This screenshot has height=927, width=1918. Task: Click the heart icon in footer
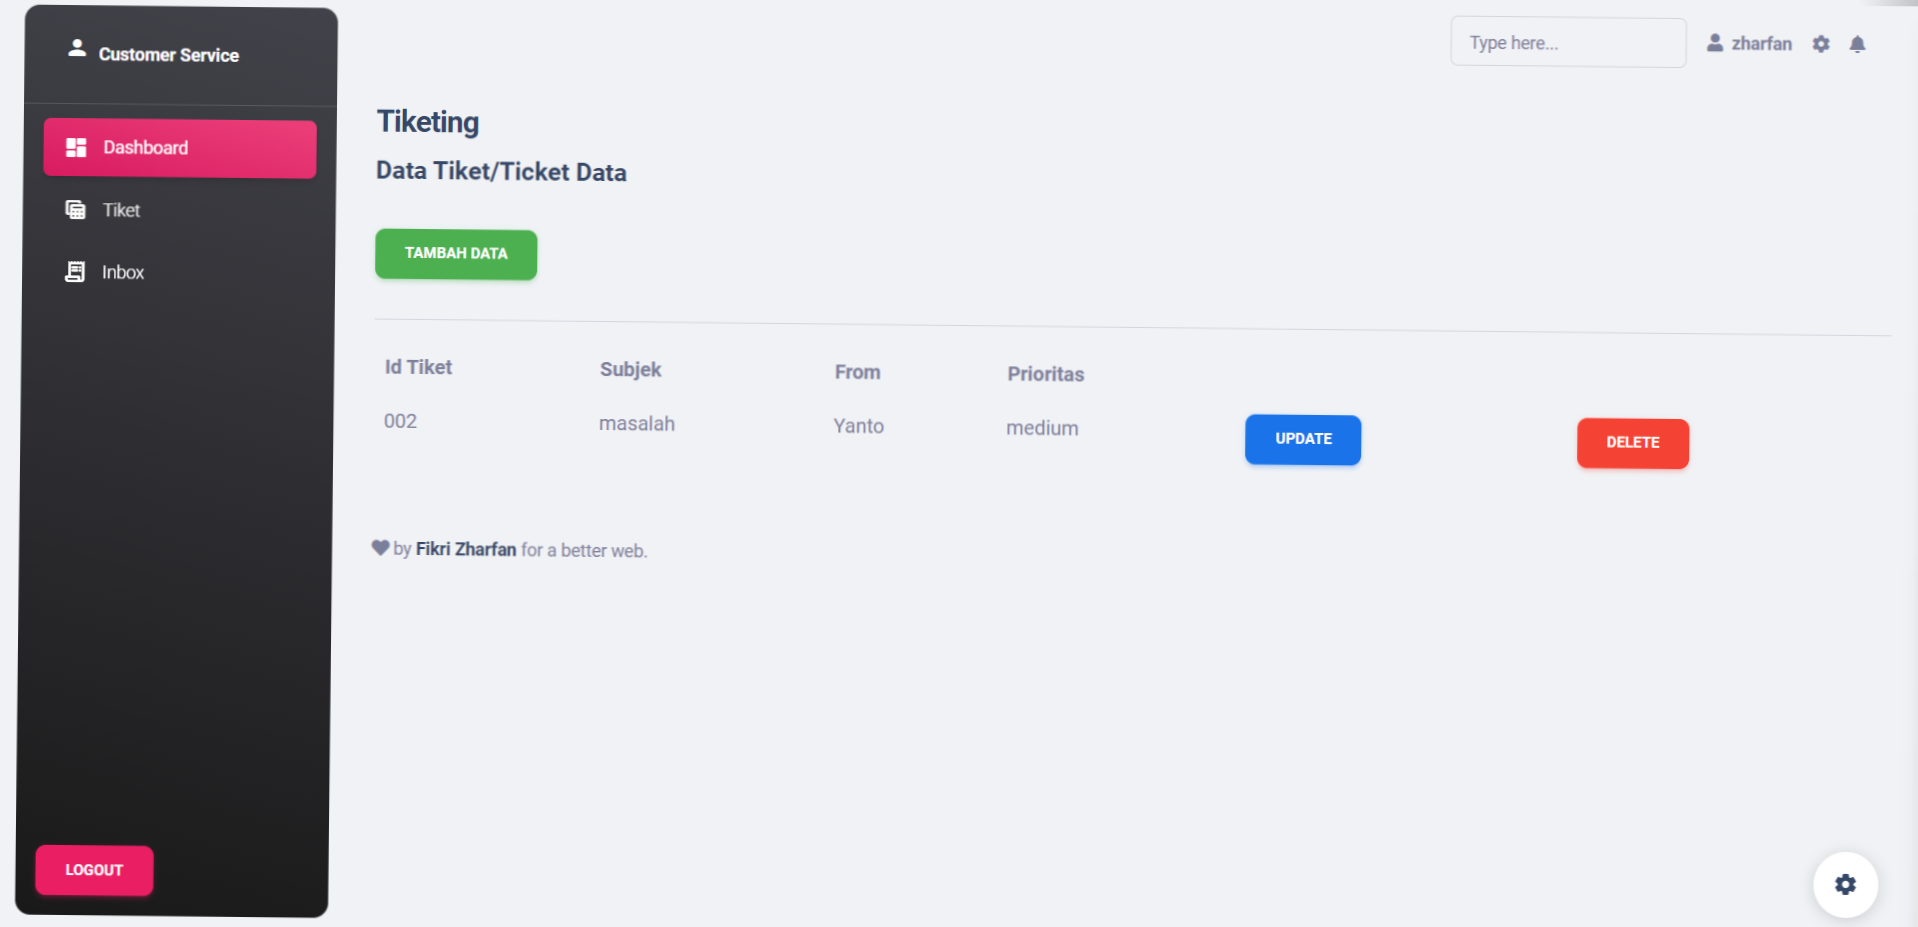(x=380, y=548)
